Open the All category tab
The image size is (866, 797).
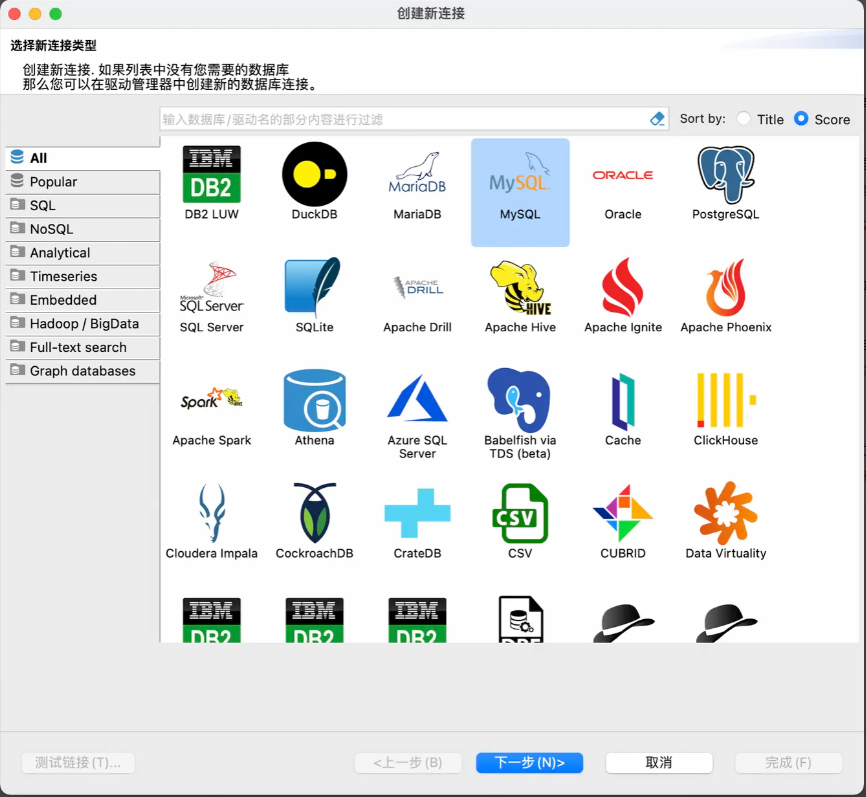pos(83,158)
